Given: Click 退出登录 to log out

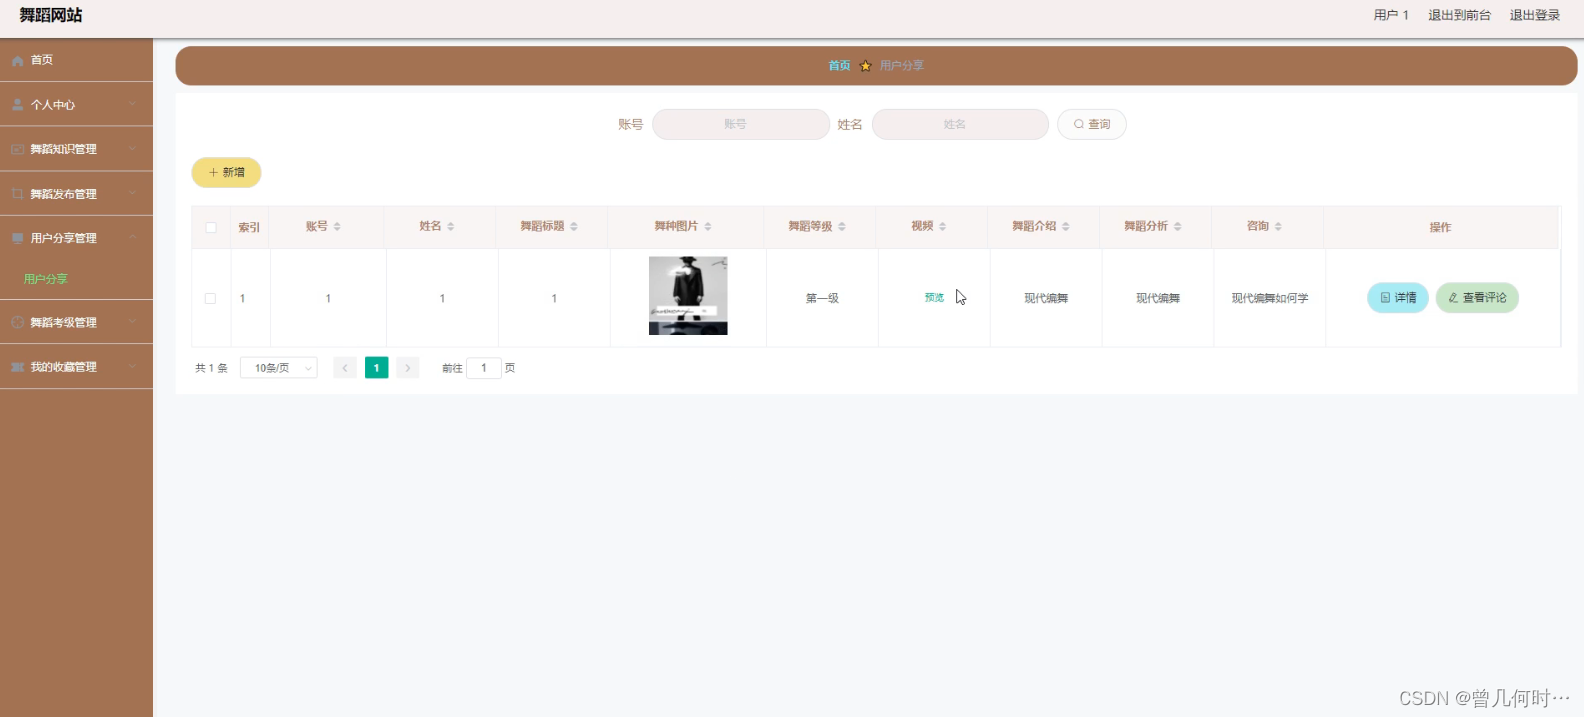Looking at the screenshot, I should (1535, 15).
